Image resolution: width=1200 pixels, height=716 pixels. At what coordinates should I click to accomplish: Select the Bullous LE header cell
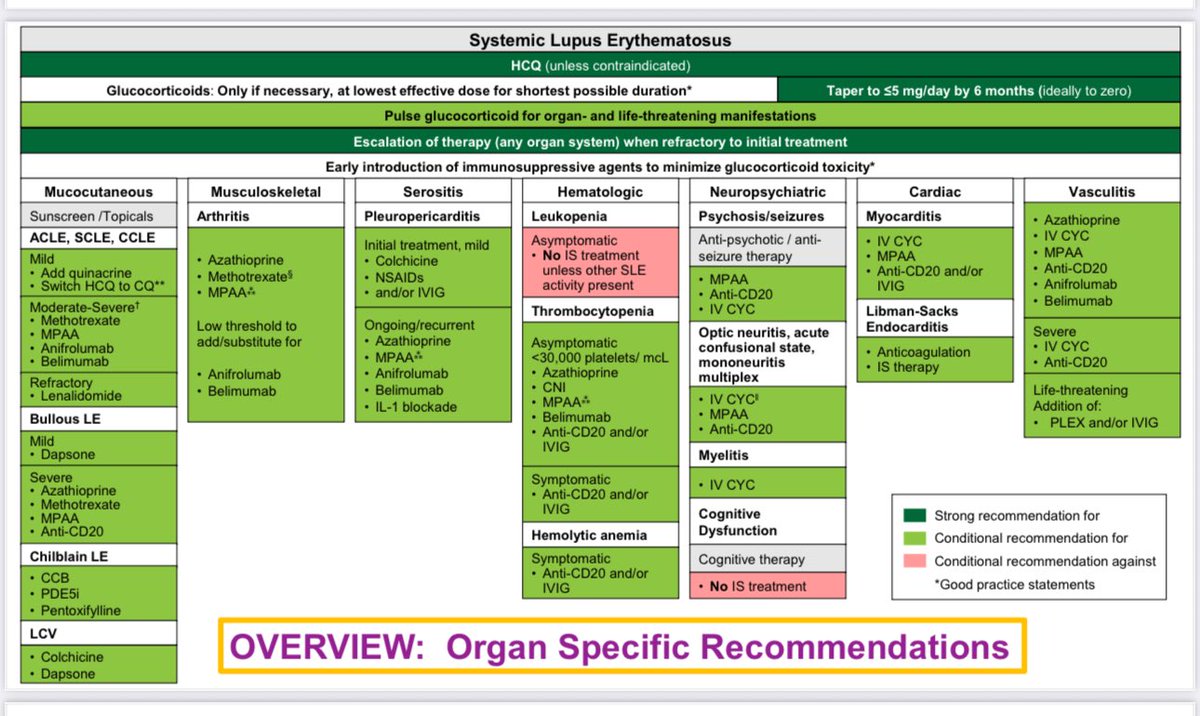[x=98, y=418]
